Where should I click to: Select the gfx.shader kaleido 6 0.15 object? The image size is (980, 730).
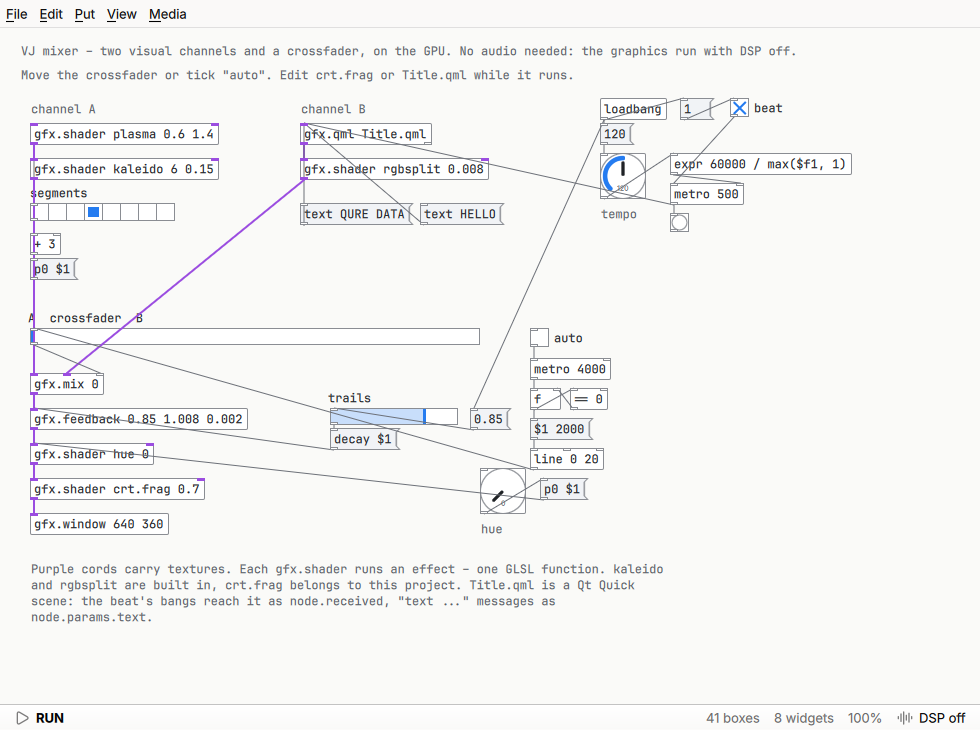[124, 169]
